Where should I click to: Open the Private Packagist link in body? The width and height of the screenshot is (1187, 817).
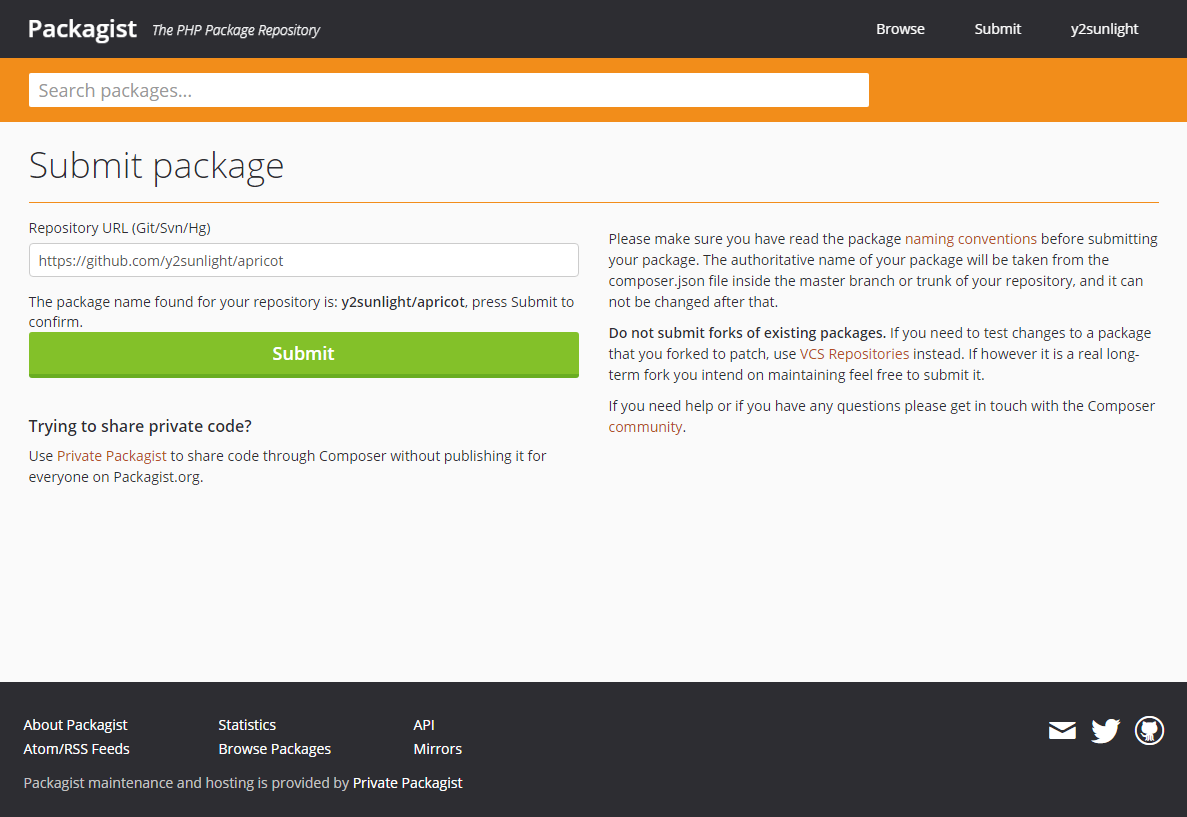tap(112, 456)
